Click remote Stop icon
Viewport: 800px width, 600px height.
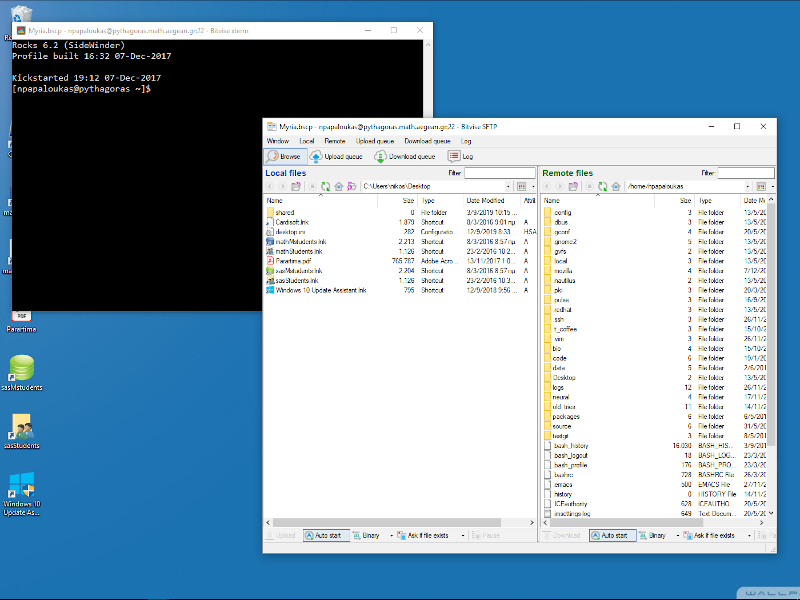pyautogui.click(x=589, y=186)
